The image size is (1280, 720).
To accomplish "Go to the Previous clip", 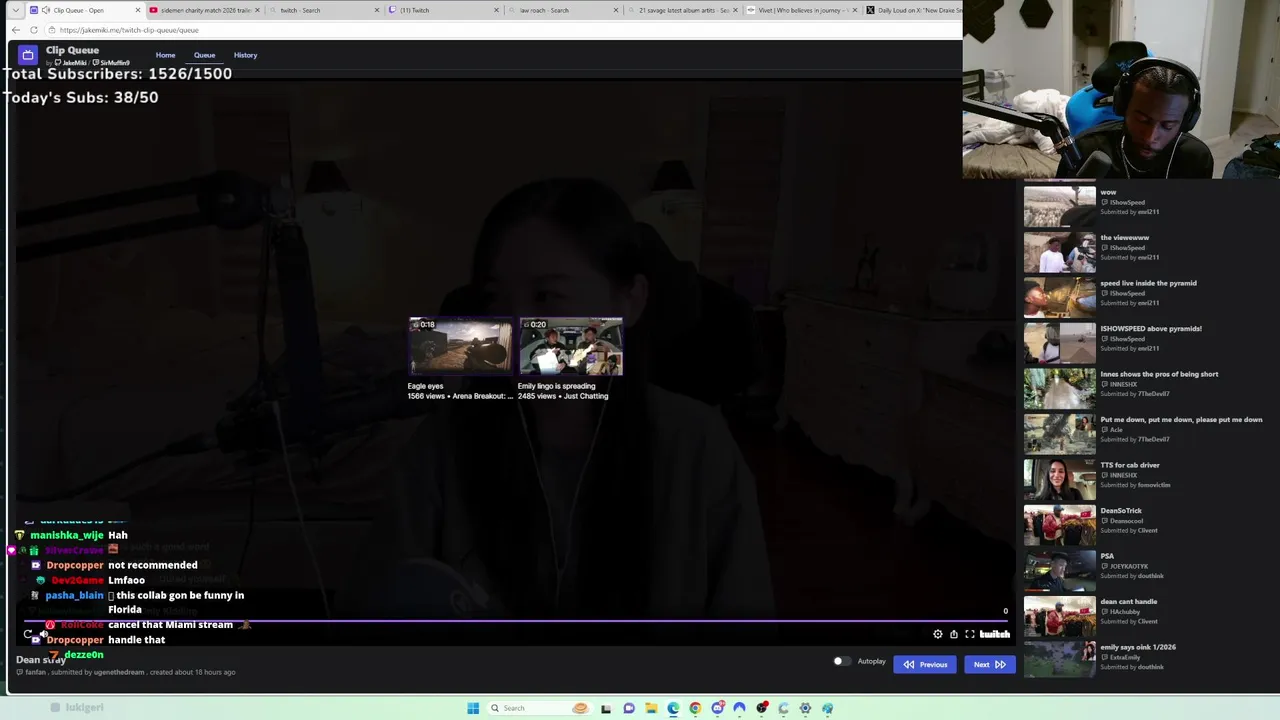I will coord(926,664).
